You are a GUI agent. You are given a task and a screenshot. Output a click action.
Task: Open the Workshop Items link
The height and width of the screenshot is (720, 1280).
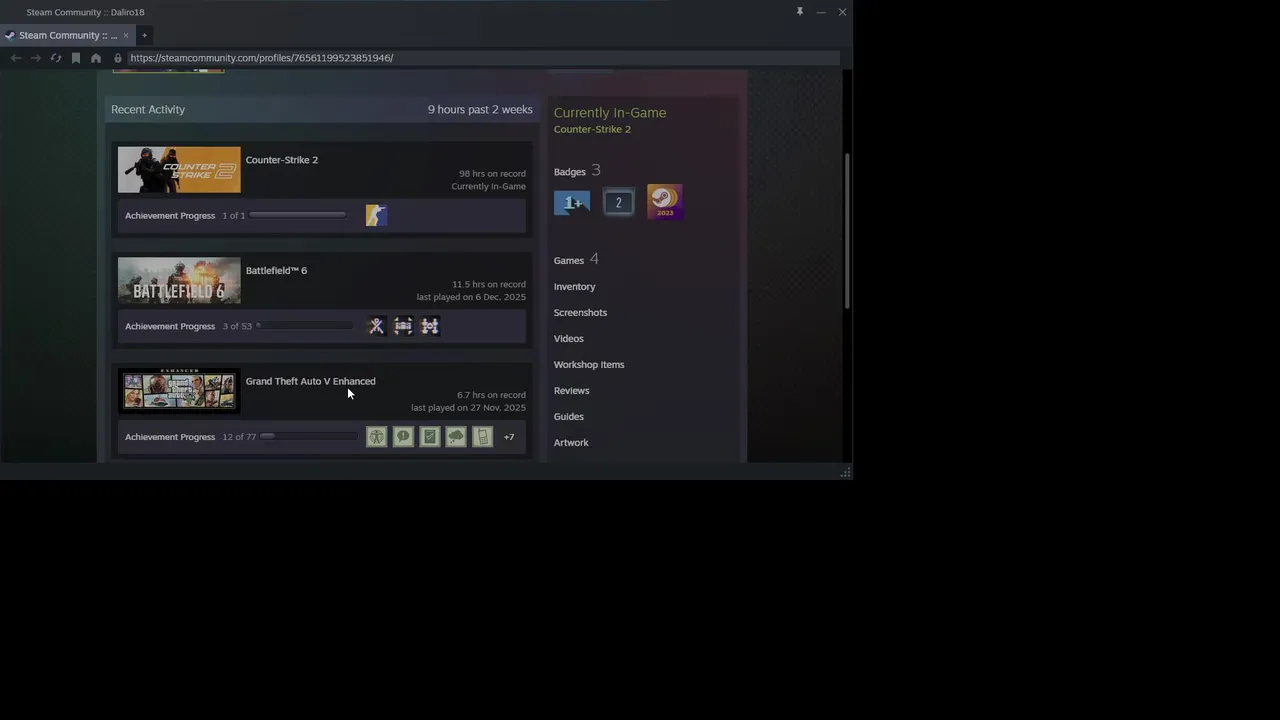click(589, 365)
